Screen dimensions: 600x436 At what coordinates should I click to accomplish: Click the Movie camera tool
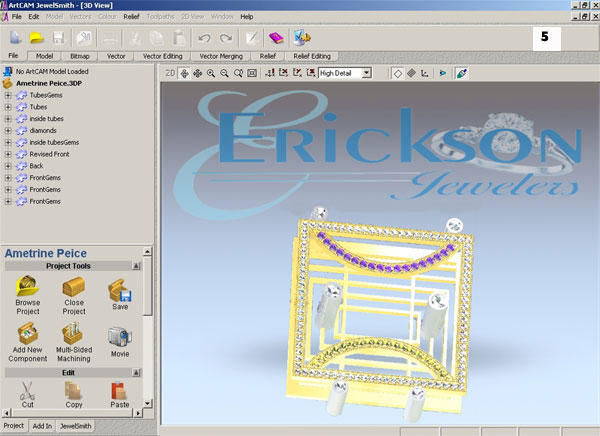[120, 342]
